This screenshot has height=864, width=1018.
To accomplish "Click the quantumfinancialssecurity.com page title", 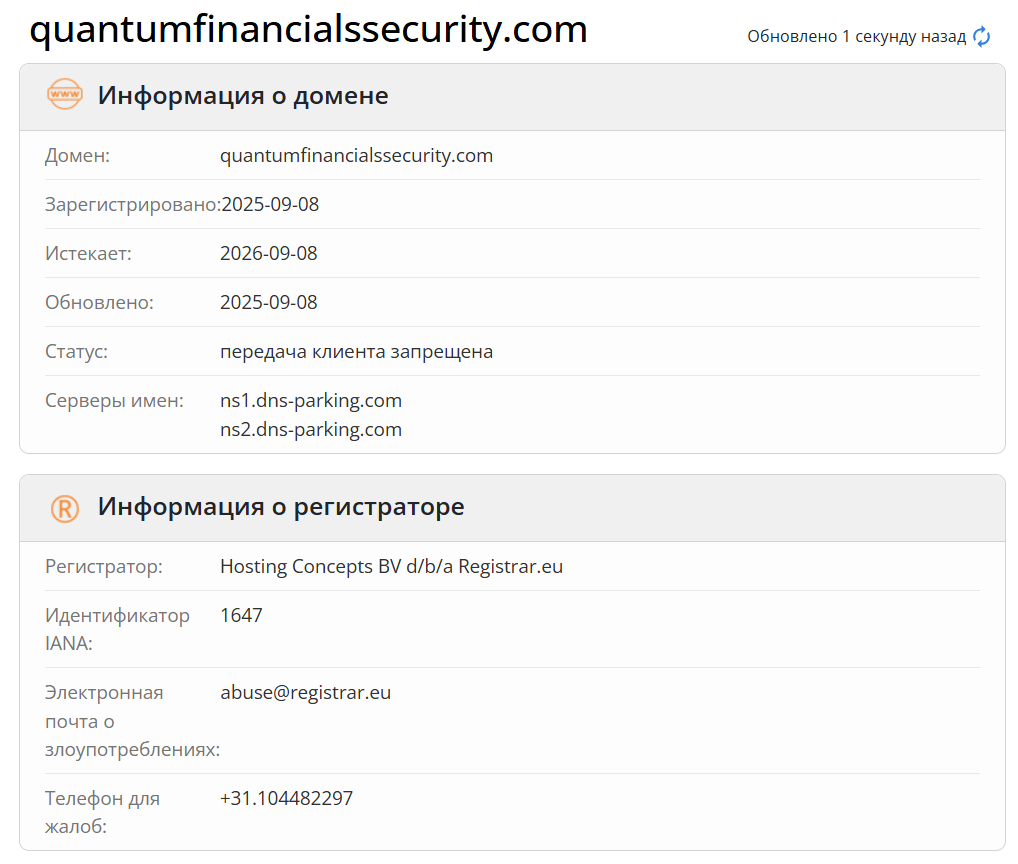I will [308, 30].
